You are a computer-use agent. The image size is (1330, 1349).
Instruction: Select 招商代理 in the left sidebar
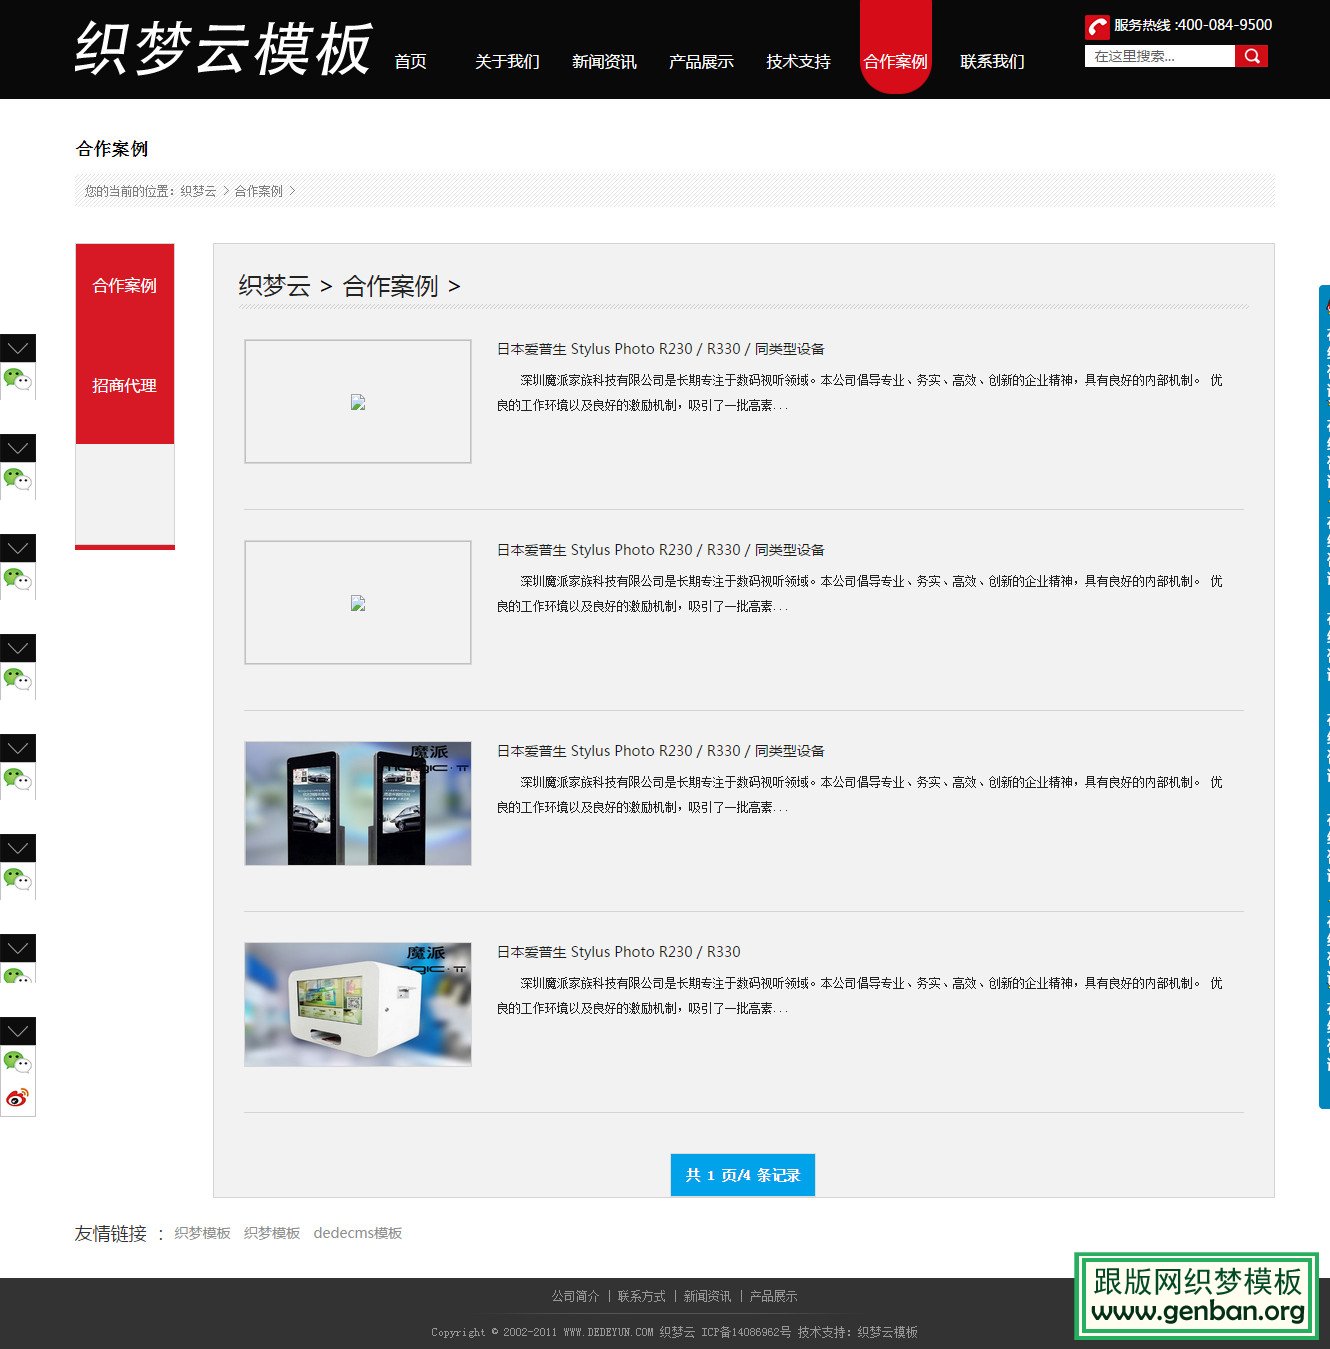tap(124, 386)
